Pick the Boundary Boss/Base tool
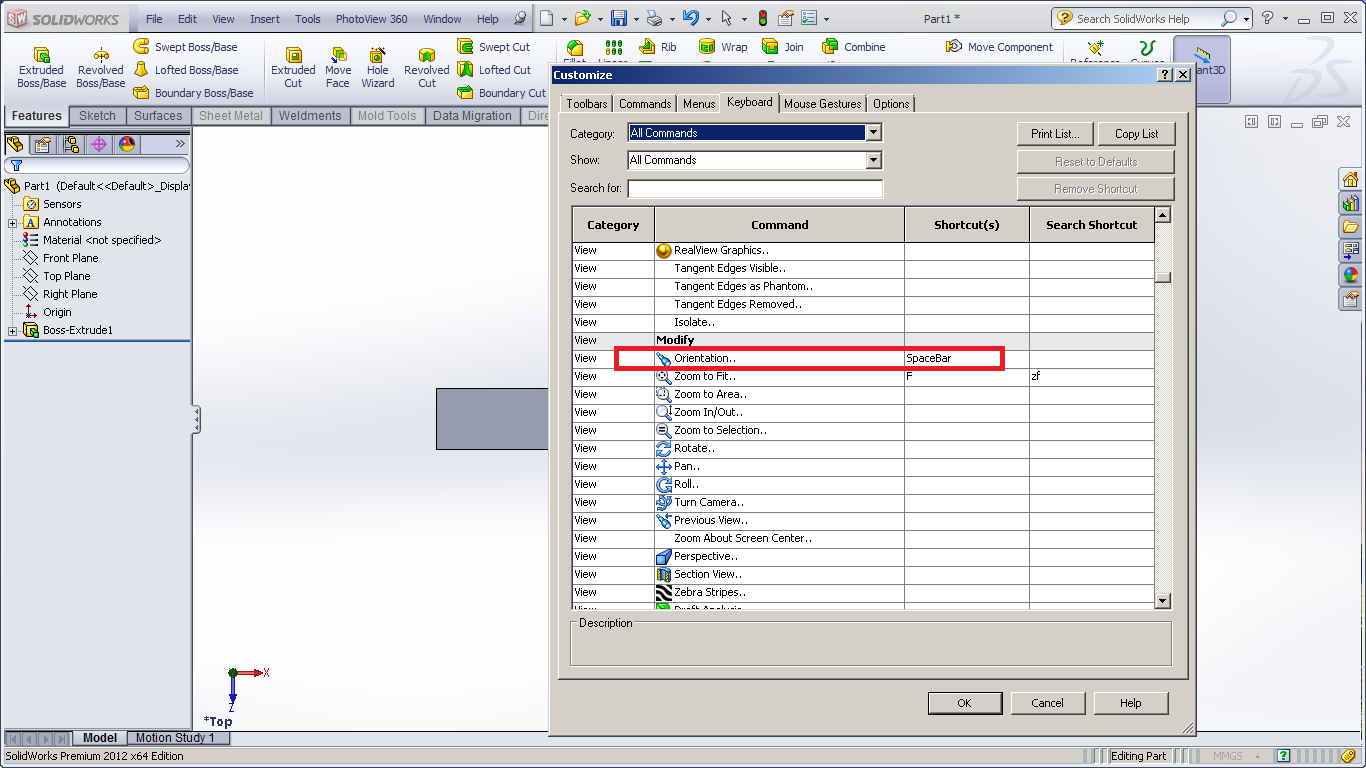The height and width of the screenshot is (768, 1366). (193, 93)
